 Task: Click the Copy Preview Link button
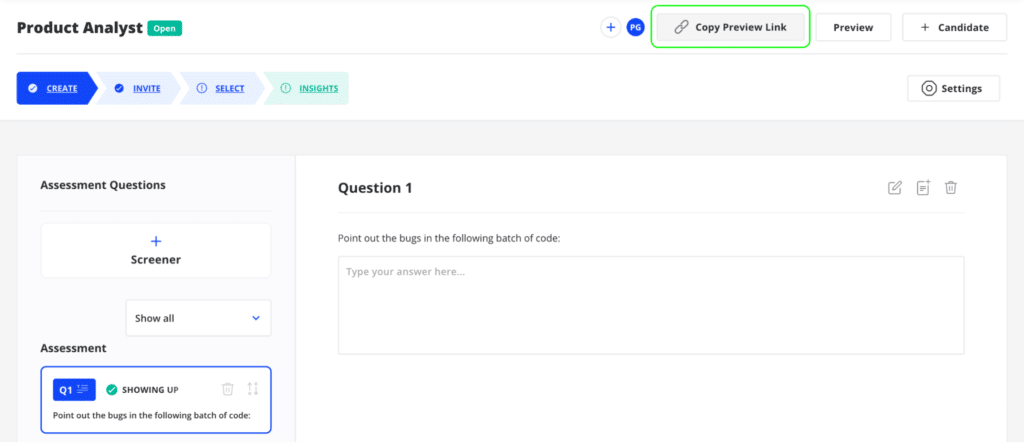[x=730, y=27]
